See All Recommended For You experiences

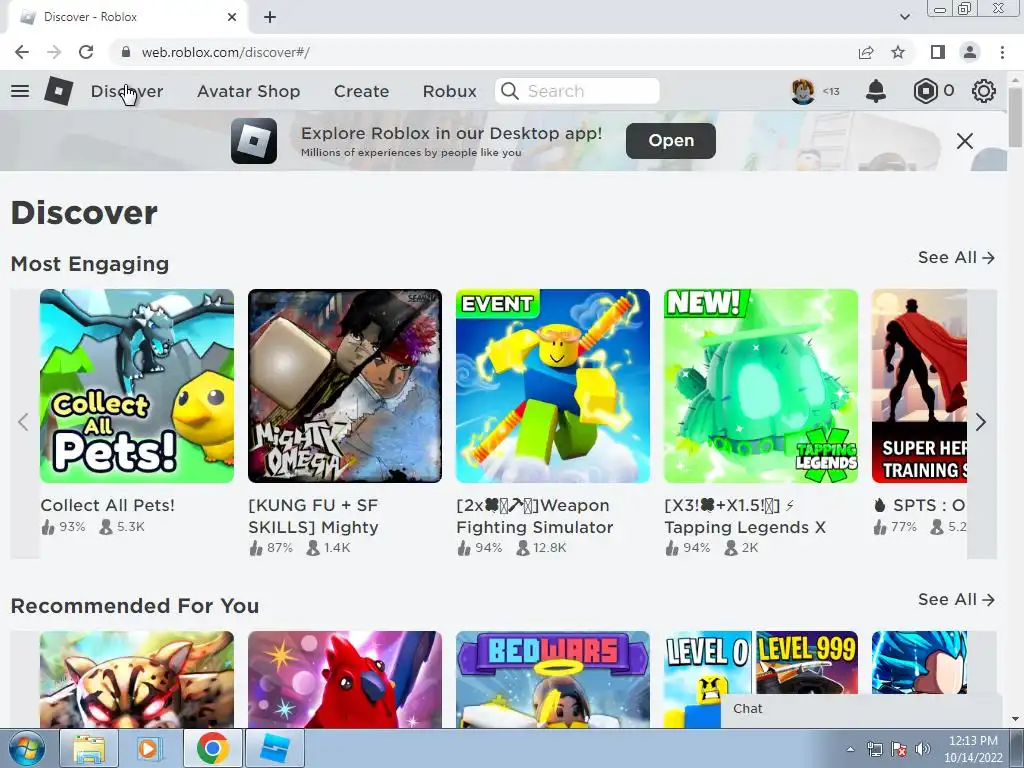click(956, 600)
